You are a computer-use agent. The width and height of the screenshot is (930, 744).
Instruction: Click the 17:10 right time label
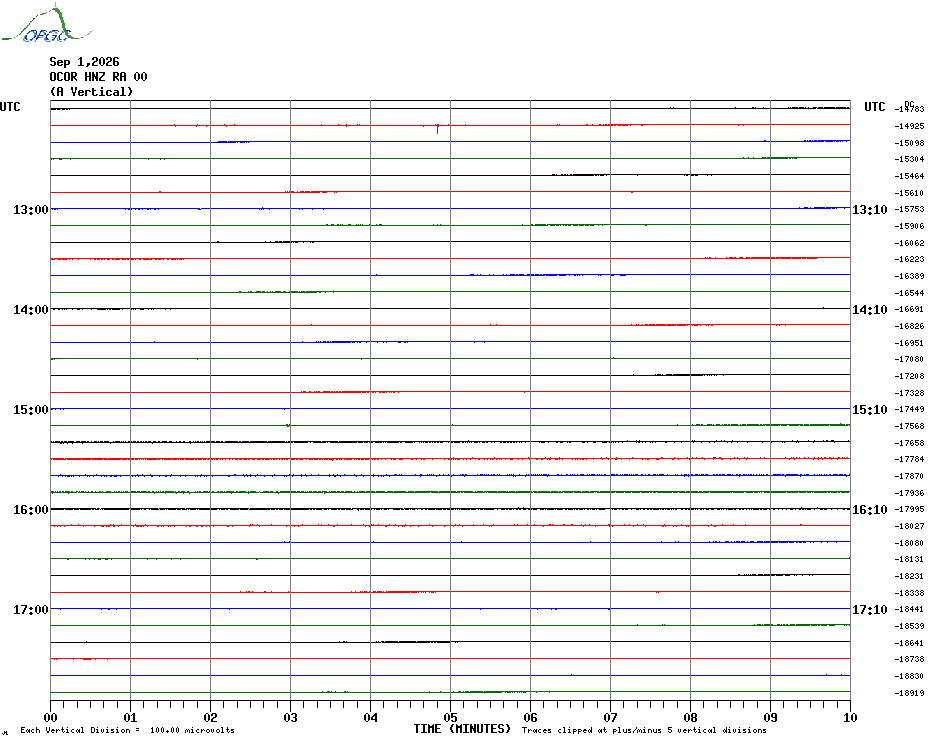click(x=870, y=610)
